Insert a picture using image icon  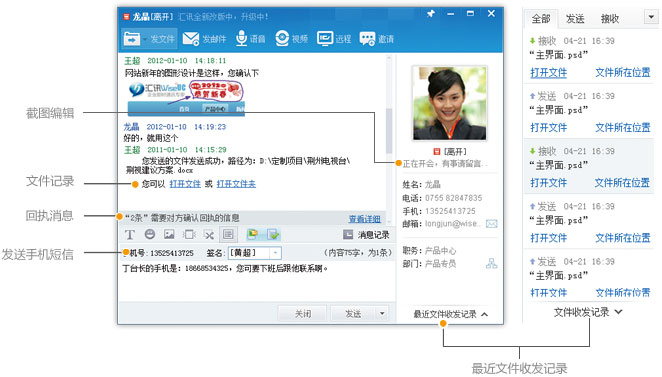click(x=169, y=234)
